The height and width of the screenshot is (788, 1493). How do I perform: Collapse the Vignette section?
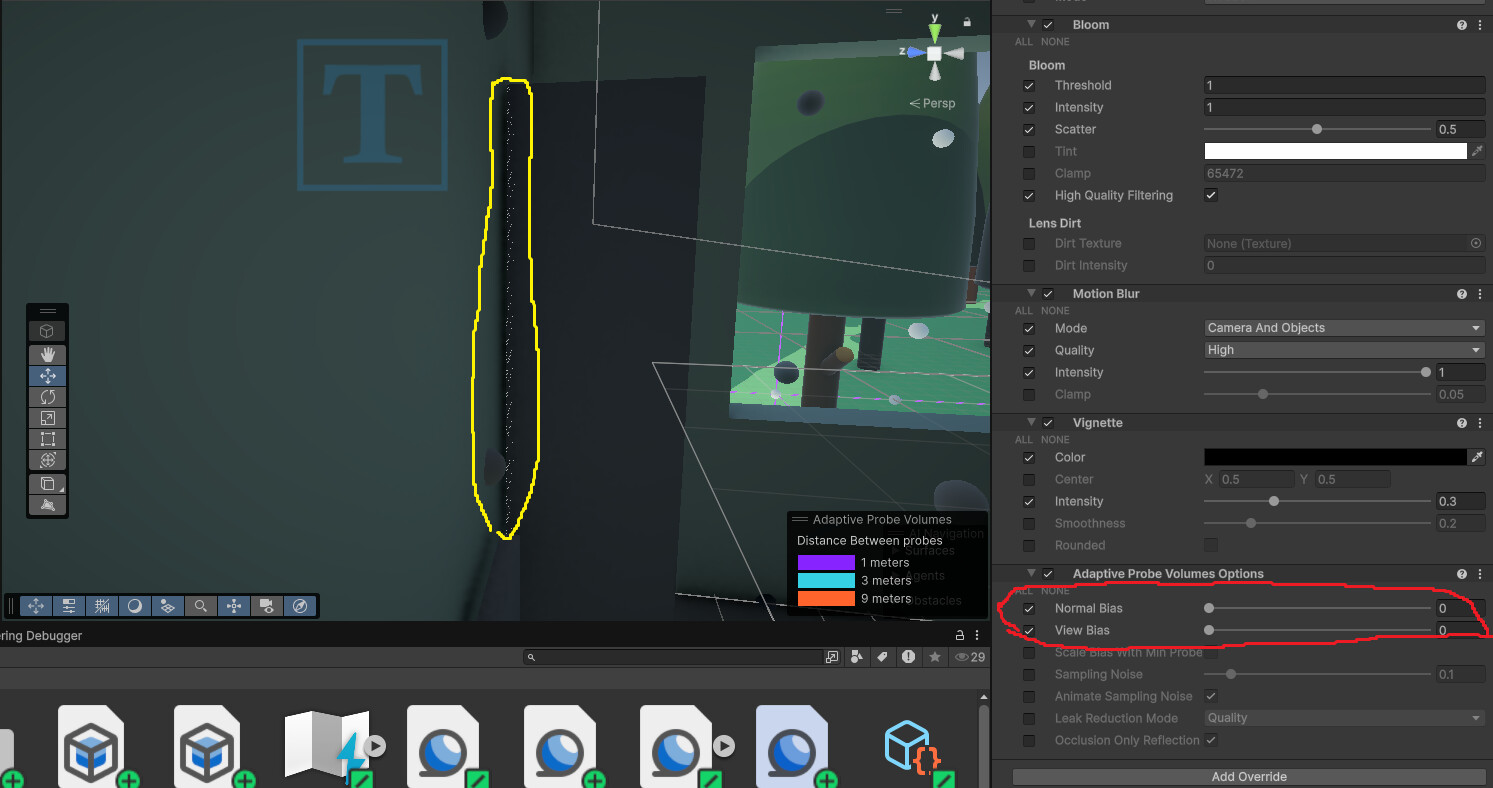point(1032,422)
